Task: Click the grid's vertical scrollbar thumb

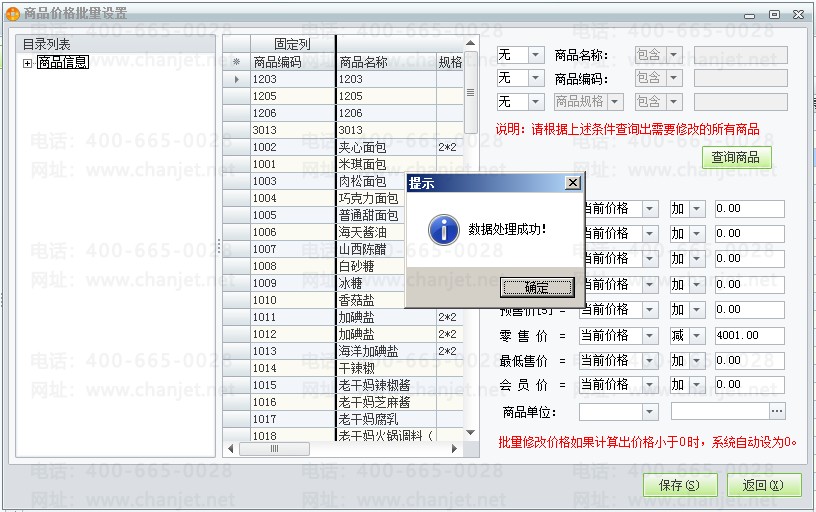Action: pyautogui.click(x=471, y=93)
